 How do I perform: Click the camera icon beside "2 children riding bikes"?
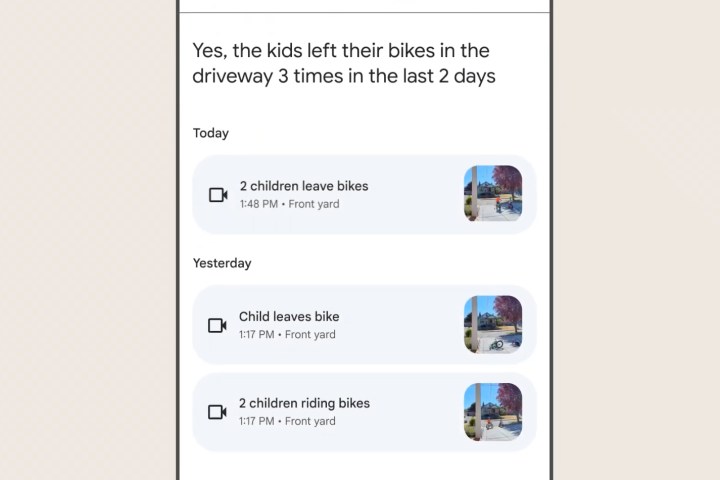point(217,412)
